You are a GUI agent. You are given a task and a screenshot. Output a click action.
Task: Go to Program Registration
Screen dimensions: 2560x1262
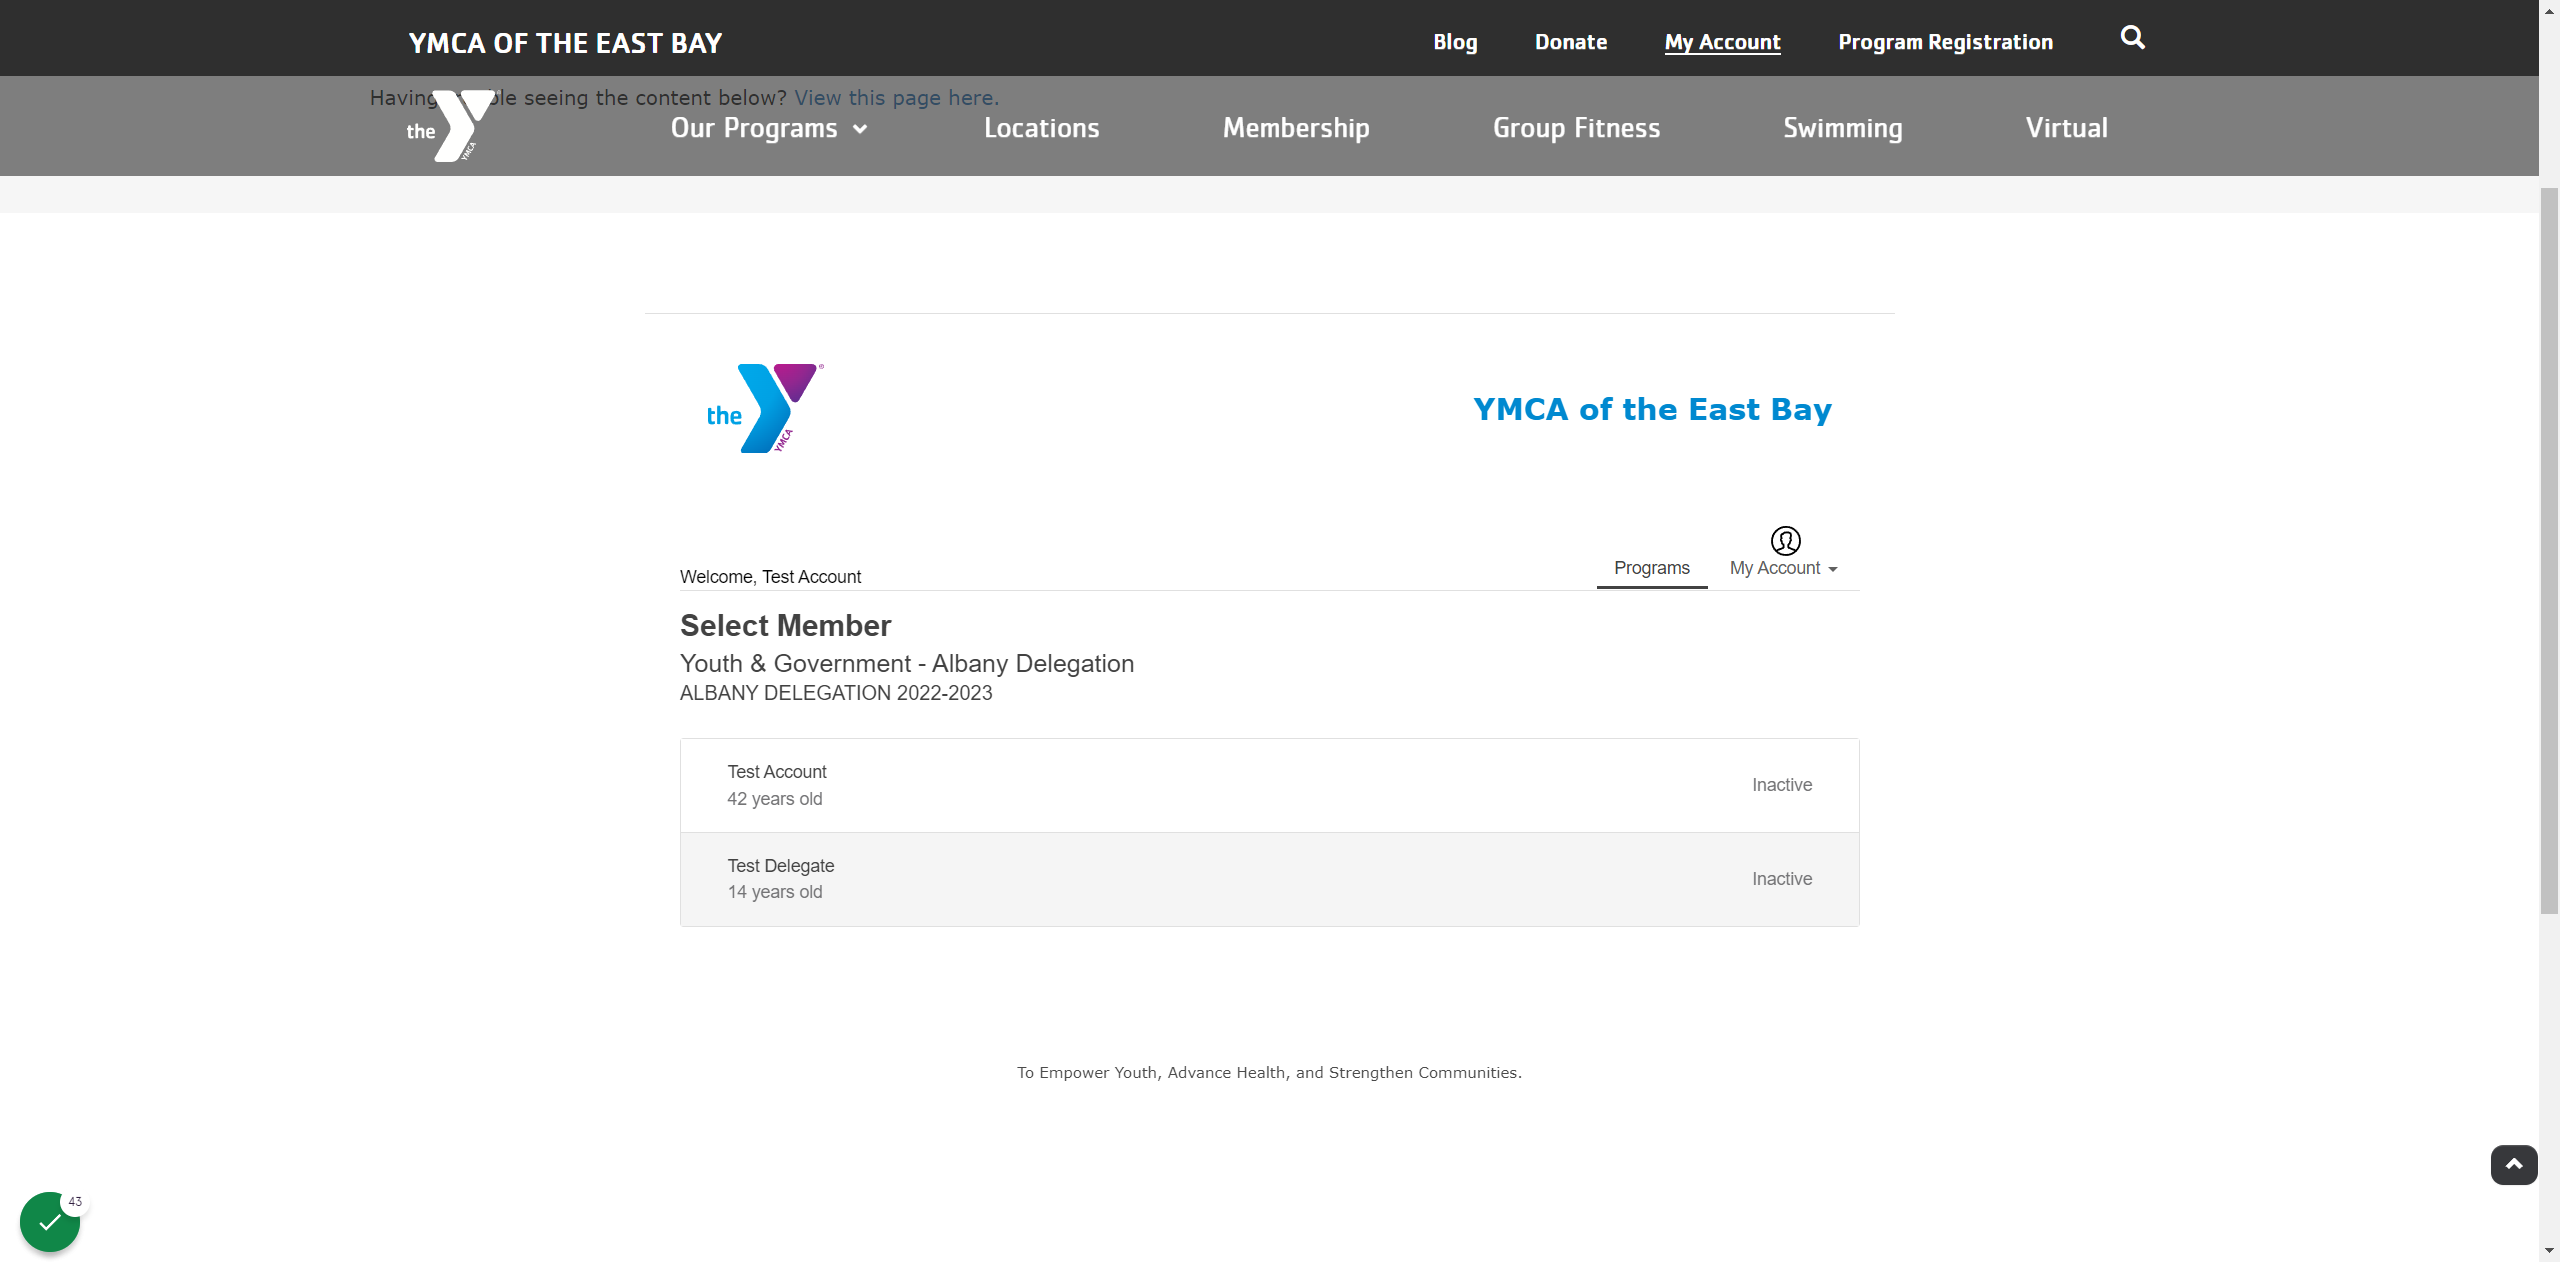[1945, 42]
